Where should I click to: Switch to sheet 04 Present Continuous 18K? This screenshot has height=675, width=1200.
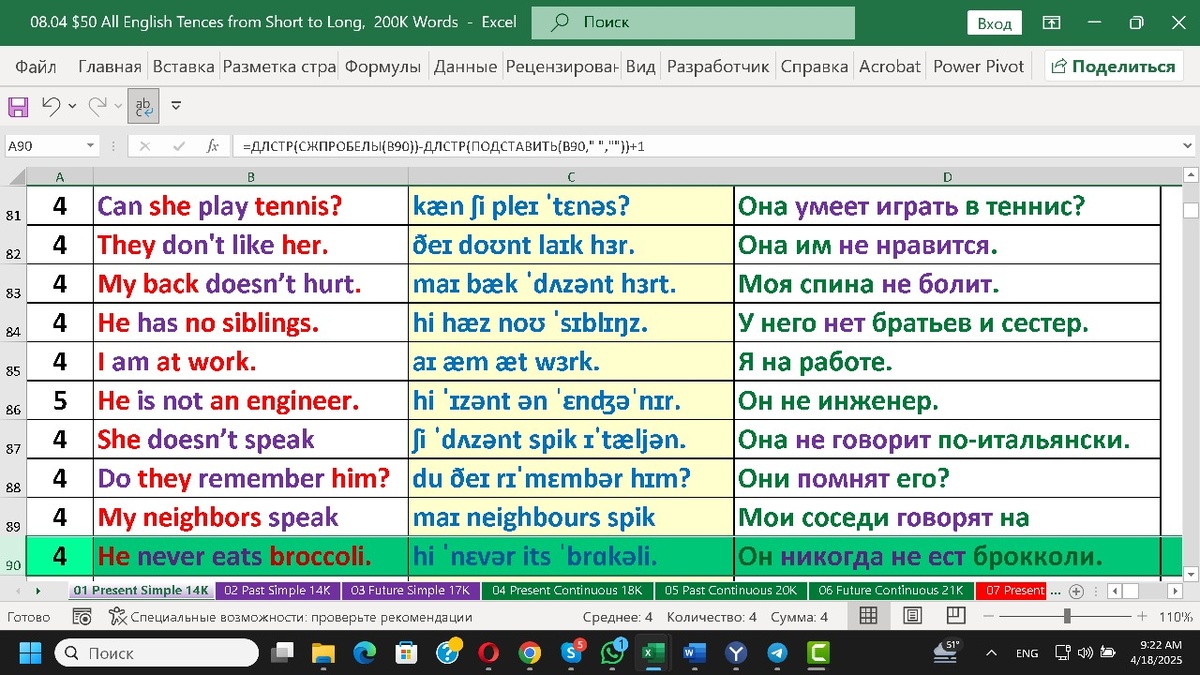point(567,590)
